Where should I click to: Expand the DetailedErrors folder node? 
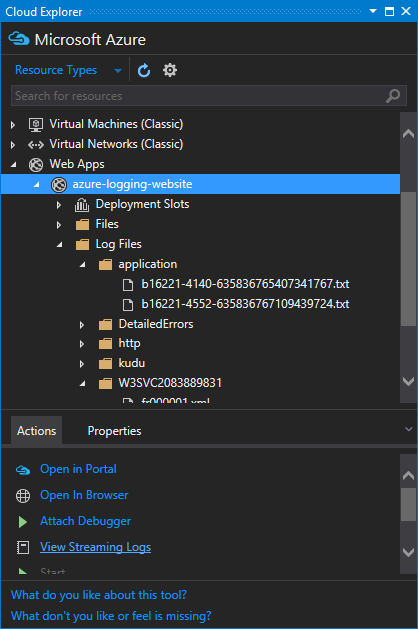click(x=82, y=325)
